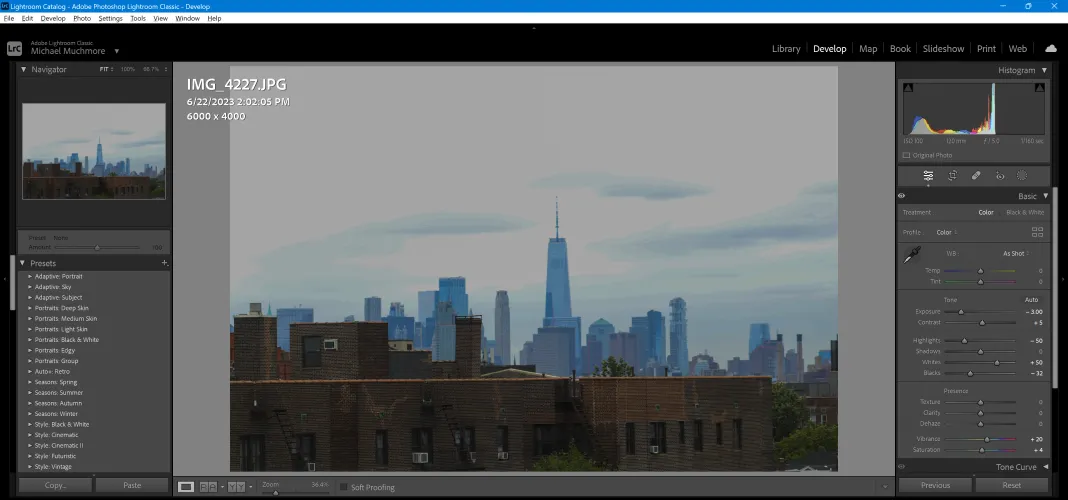The width and height of the screenshot is (1068, 500).
Task: Toggle Basic panel visibility eye
Action: coord(902,196)
